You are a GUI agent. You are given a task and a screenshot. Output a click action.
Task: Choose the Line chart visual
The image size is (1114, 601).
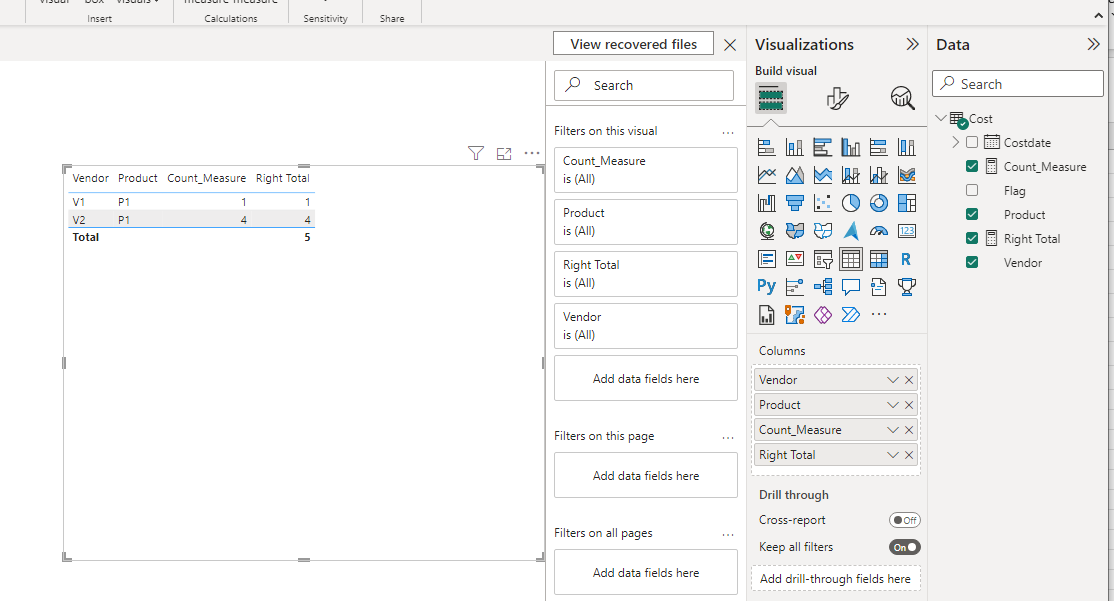(767, 175)
